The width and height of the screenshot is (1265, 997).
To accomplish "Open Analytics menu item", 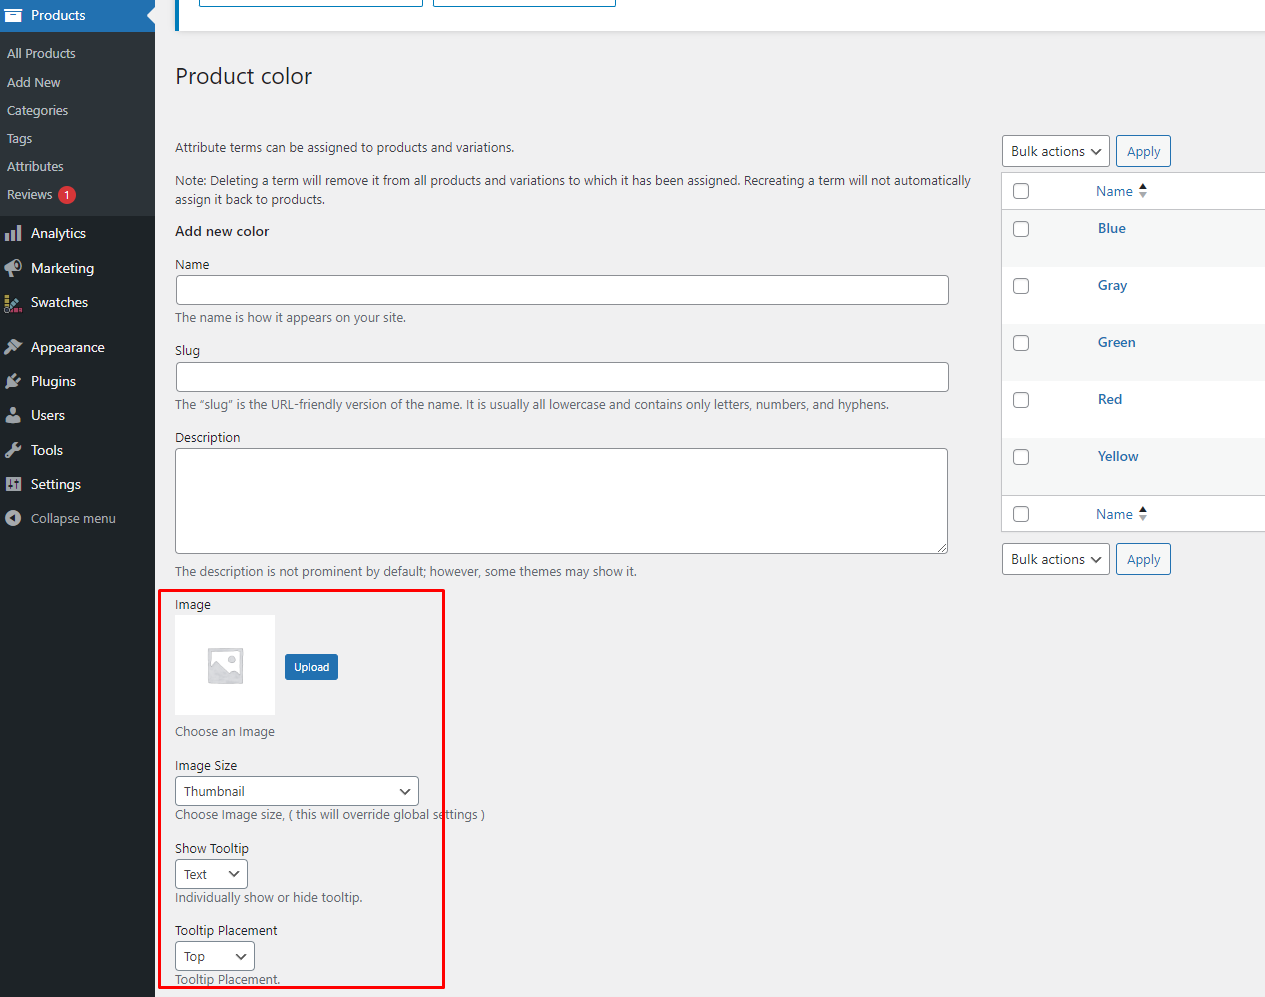I will click(58, 233).
